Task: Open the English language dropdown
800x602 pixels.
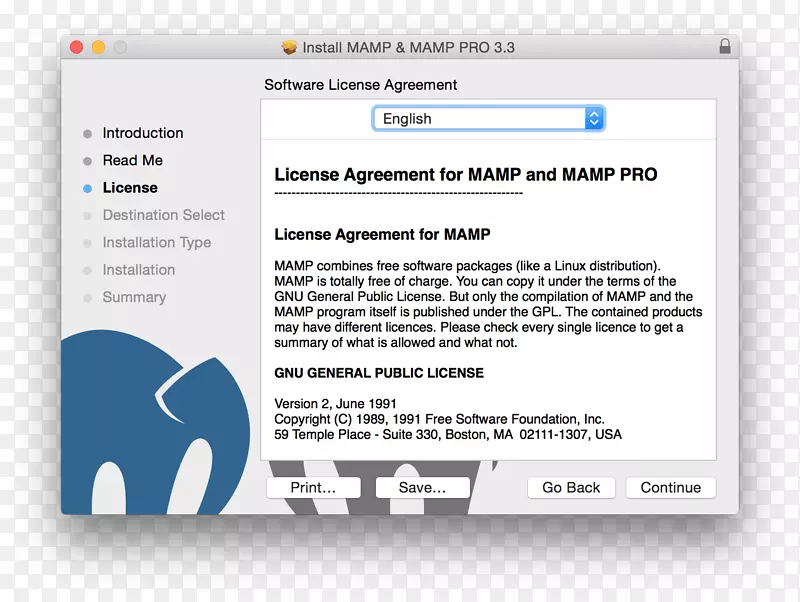Action: click(x=488, y=118)
